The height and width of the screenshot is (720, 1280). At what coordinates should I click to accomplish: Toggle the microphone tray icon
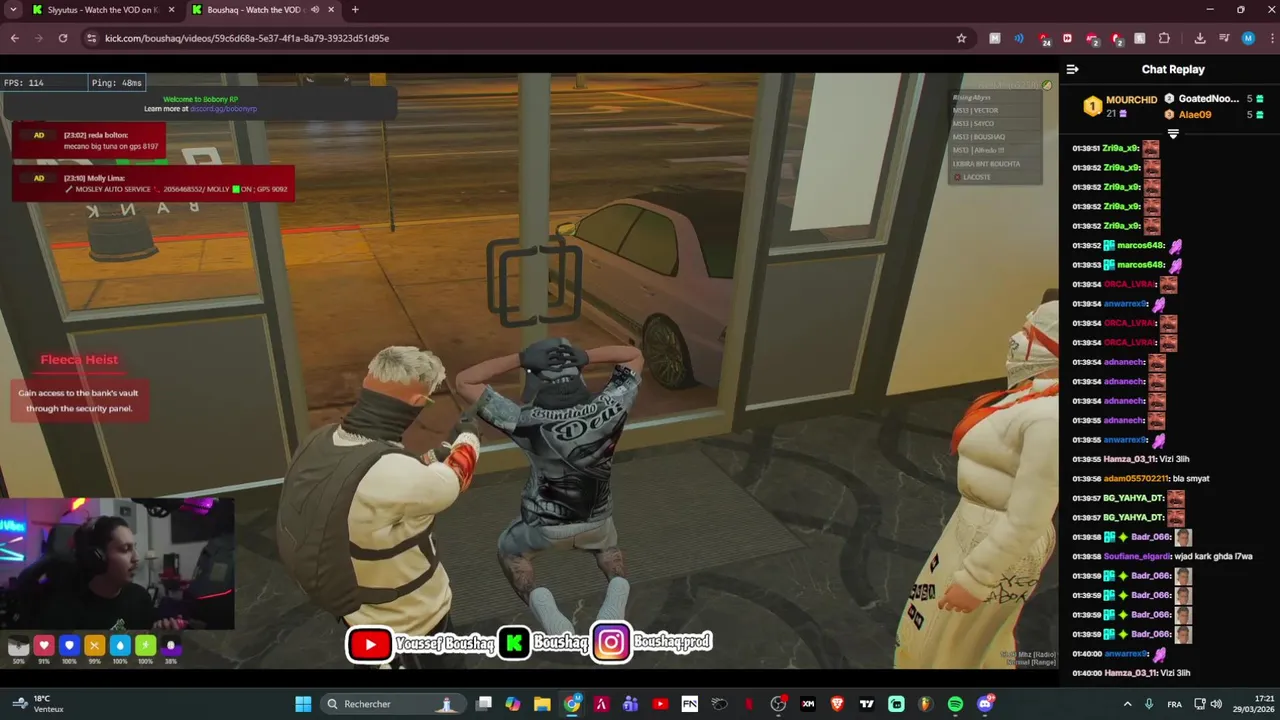point(1149,704)
